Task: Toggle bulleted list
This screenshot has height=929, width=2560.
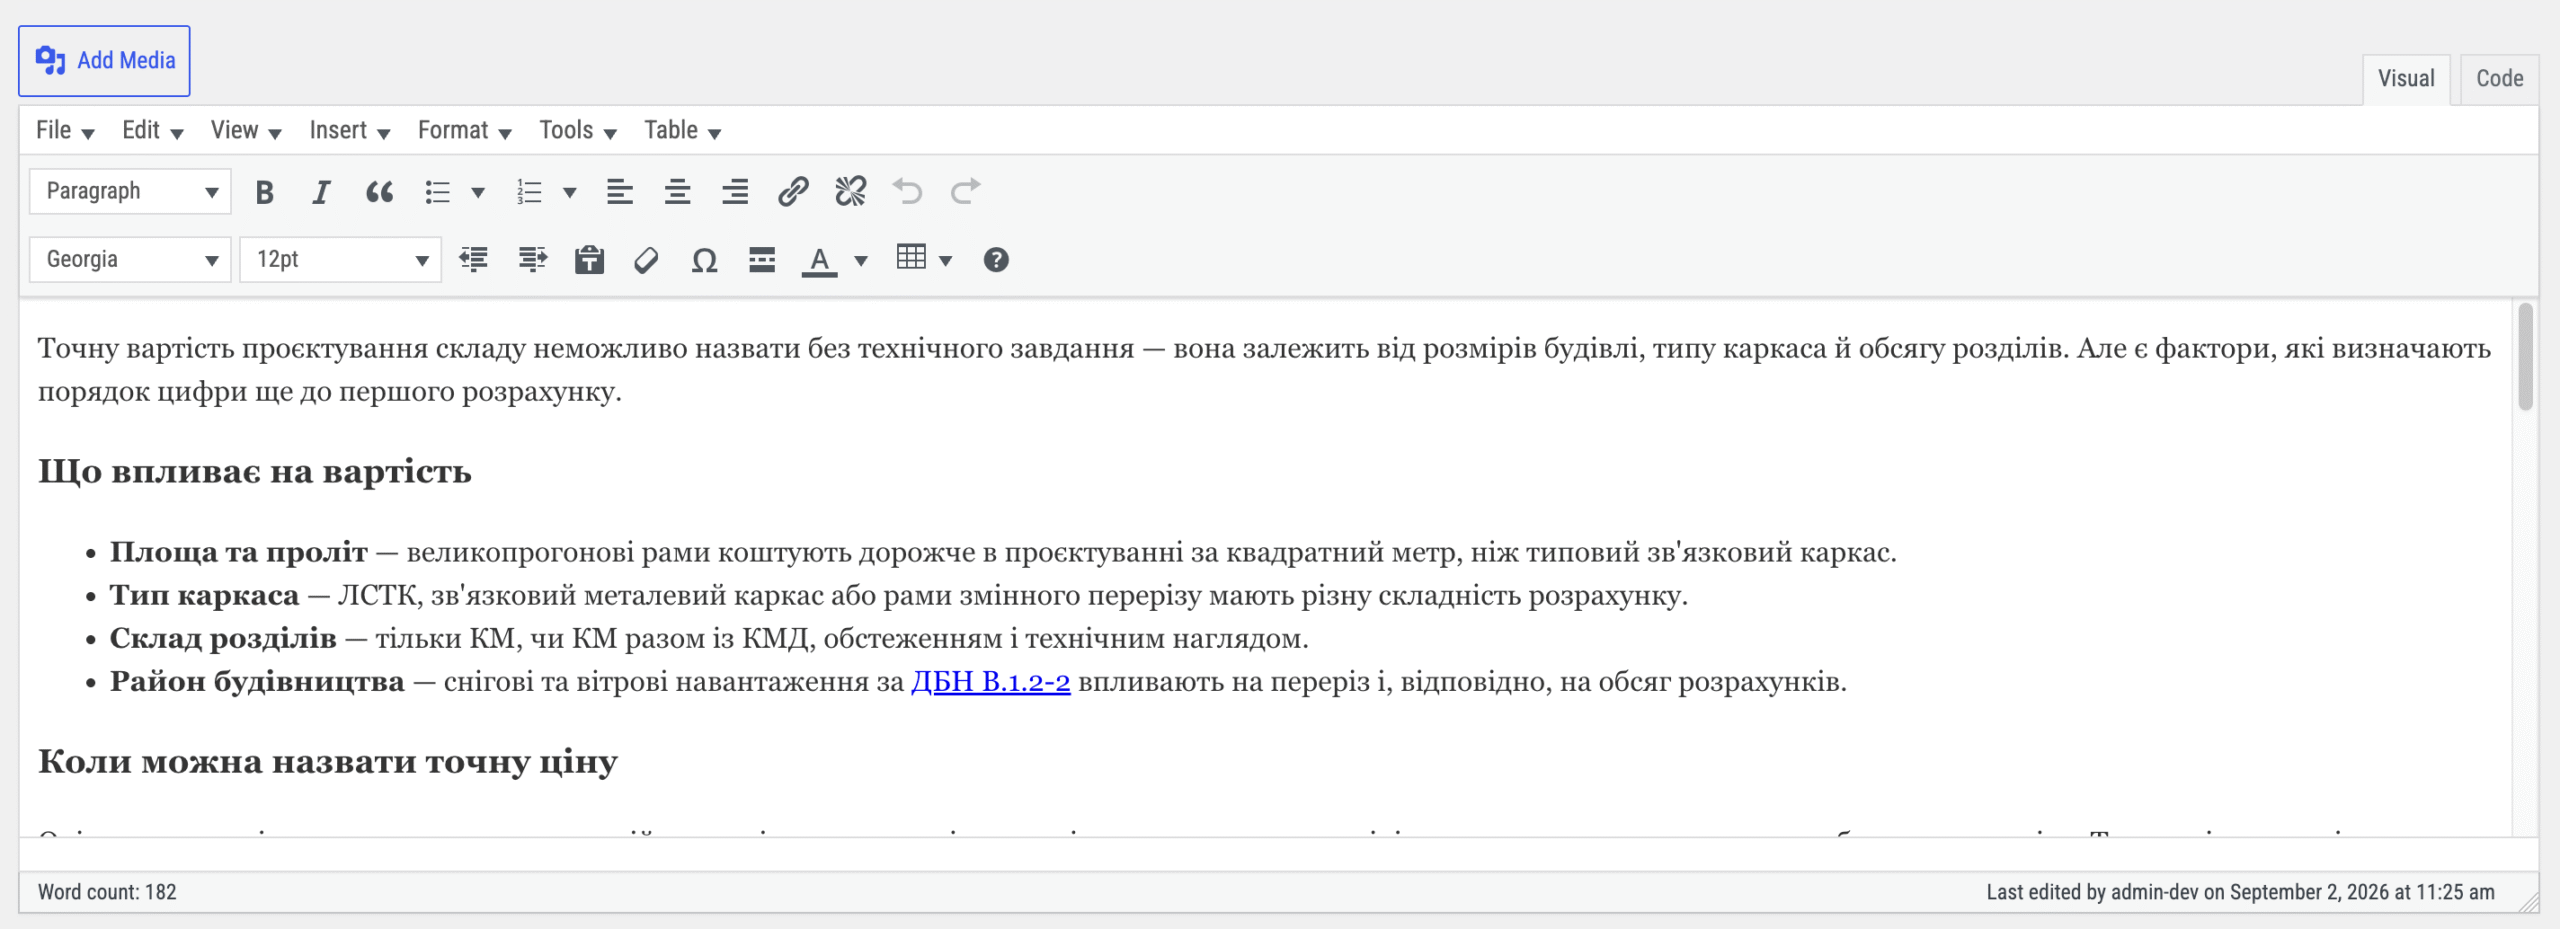Action: (438, 192)
